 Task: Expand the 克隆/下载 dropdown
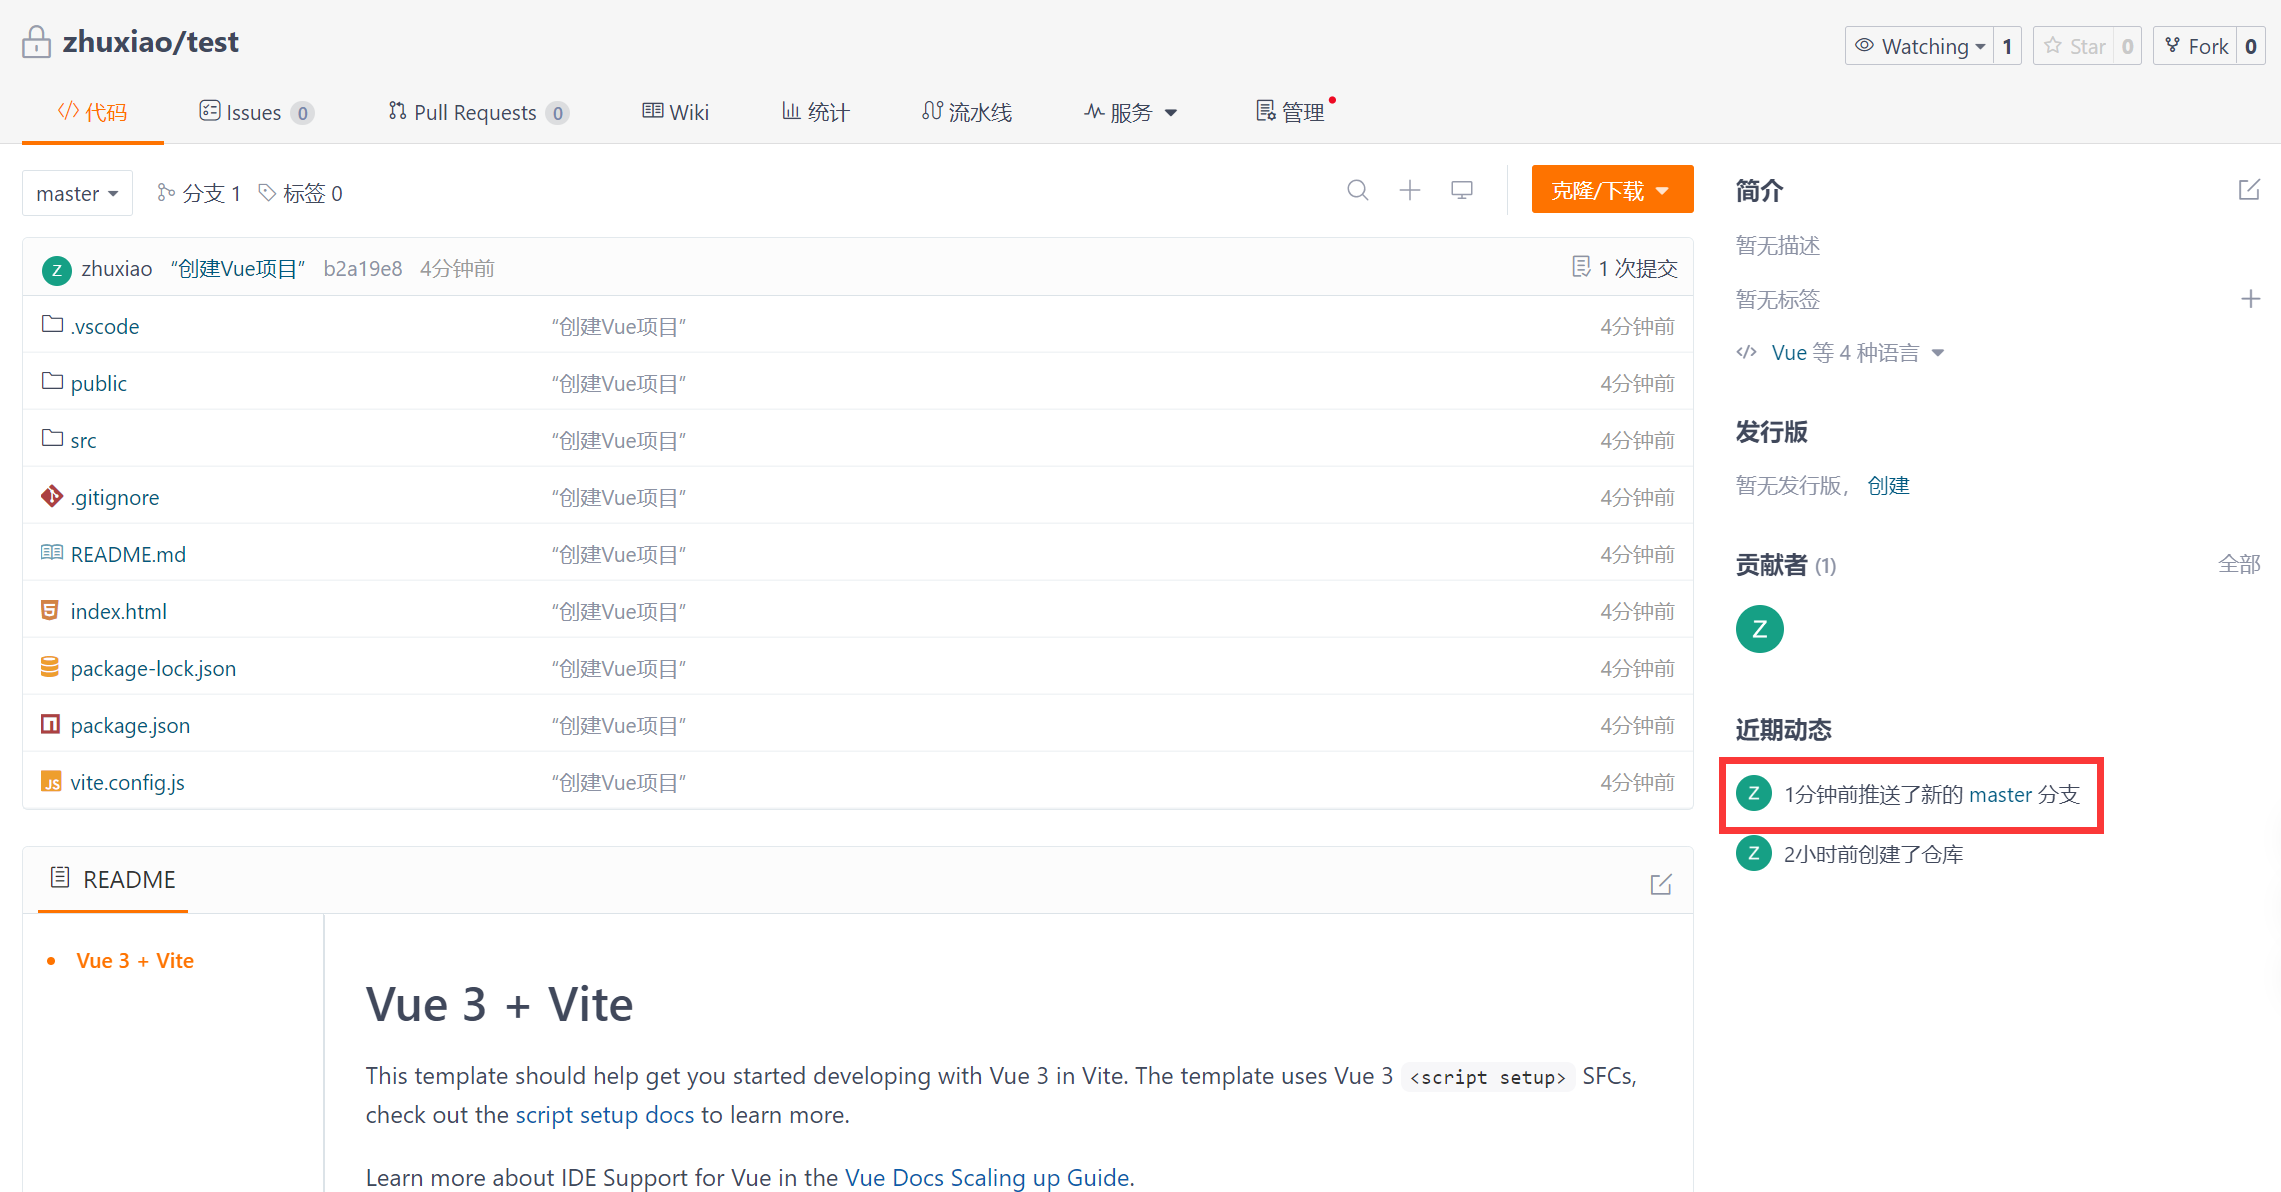pyautogui.click(x=1611, y=190)
